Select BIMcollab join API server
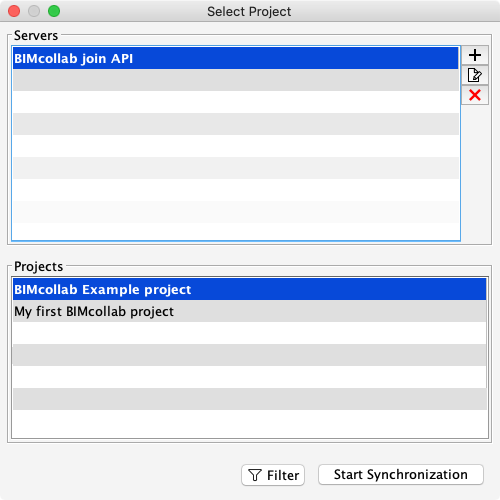Screen dimensions: 500x500 pos(236,58)
